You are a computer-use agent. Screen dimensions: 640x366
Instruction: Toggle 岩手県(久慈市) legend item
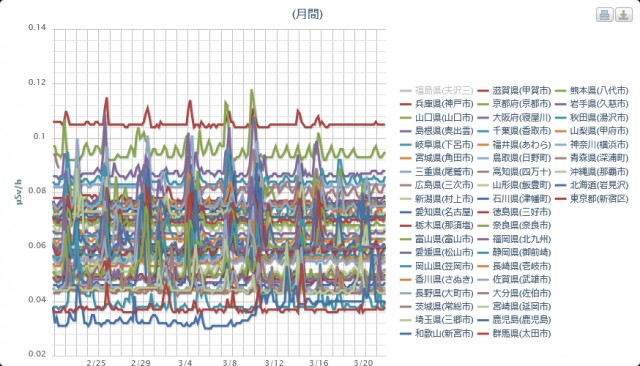(592, 104)
